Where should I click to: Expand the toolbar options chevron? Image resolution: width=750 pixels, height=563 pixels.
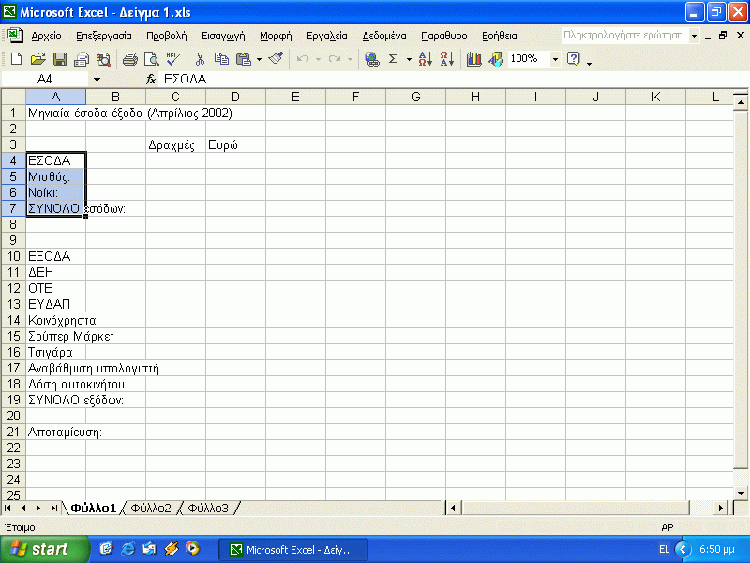coord(589,62)
